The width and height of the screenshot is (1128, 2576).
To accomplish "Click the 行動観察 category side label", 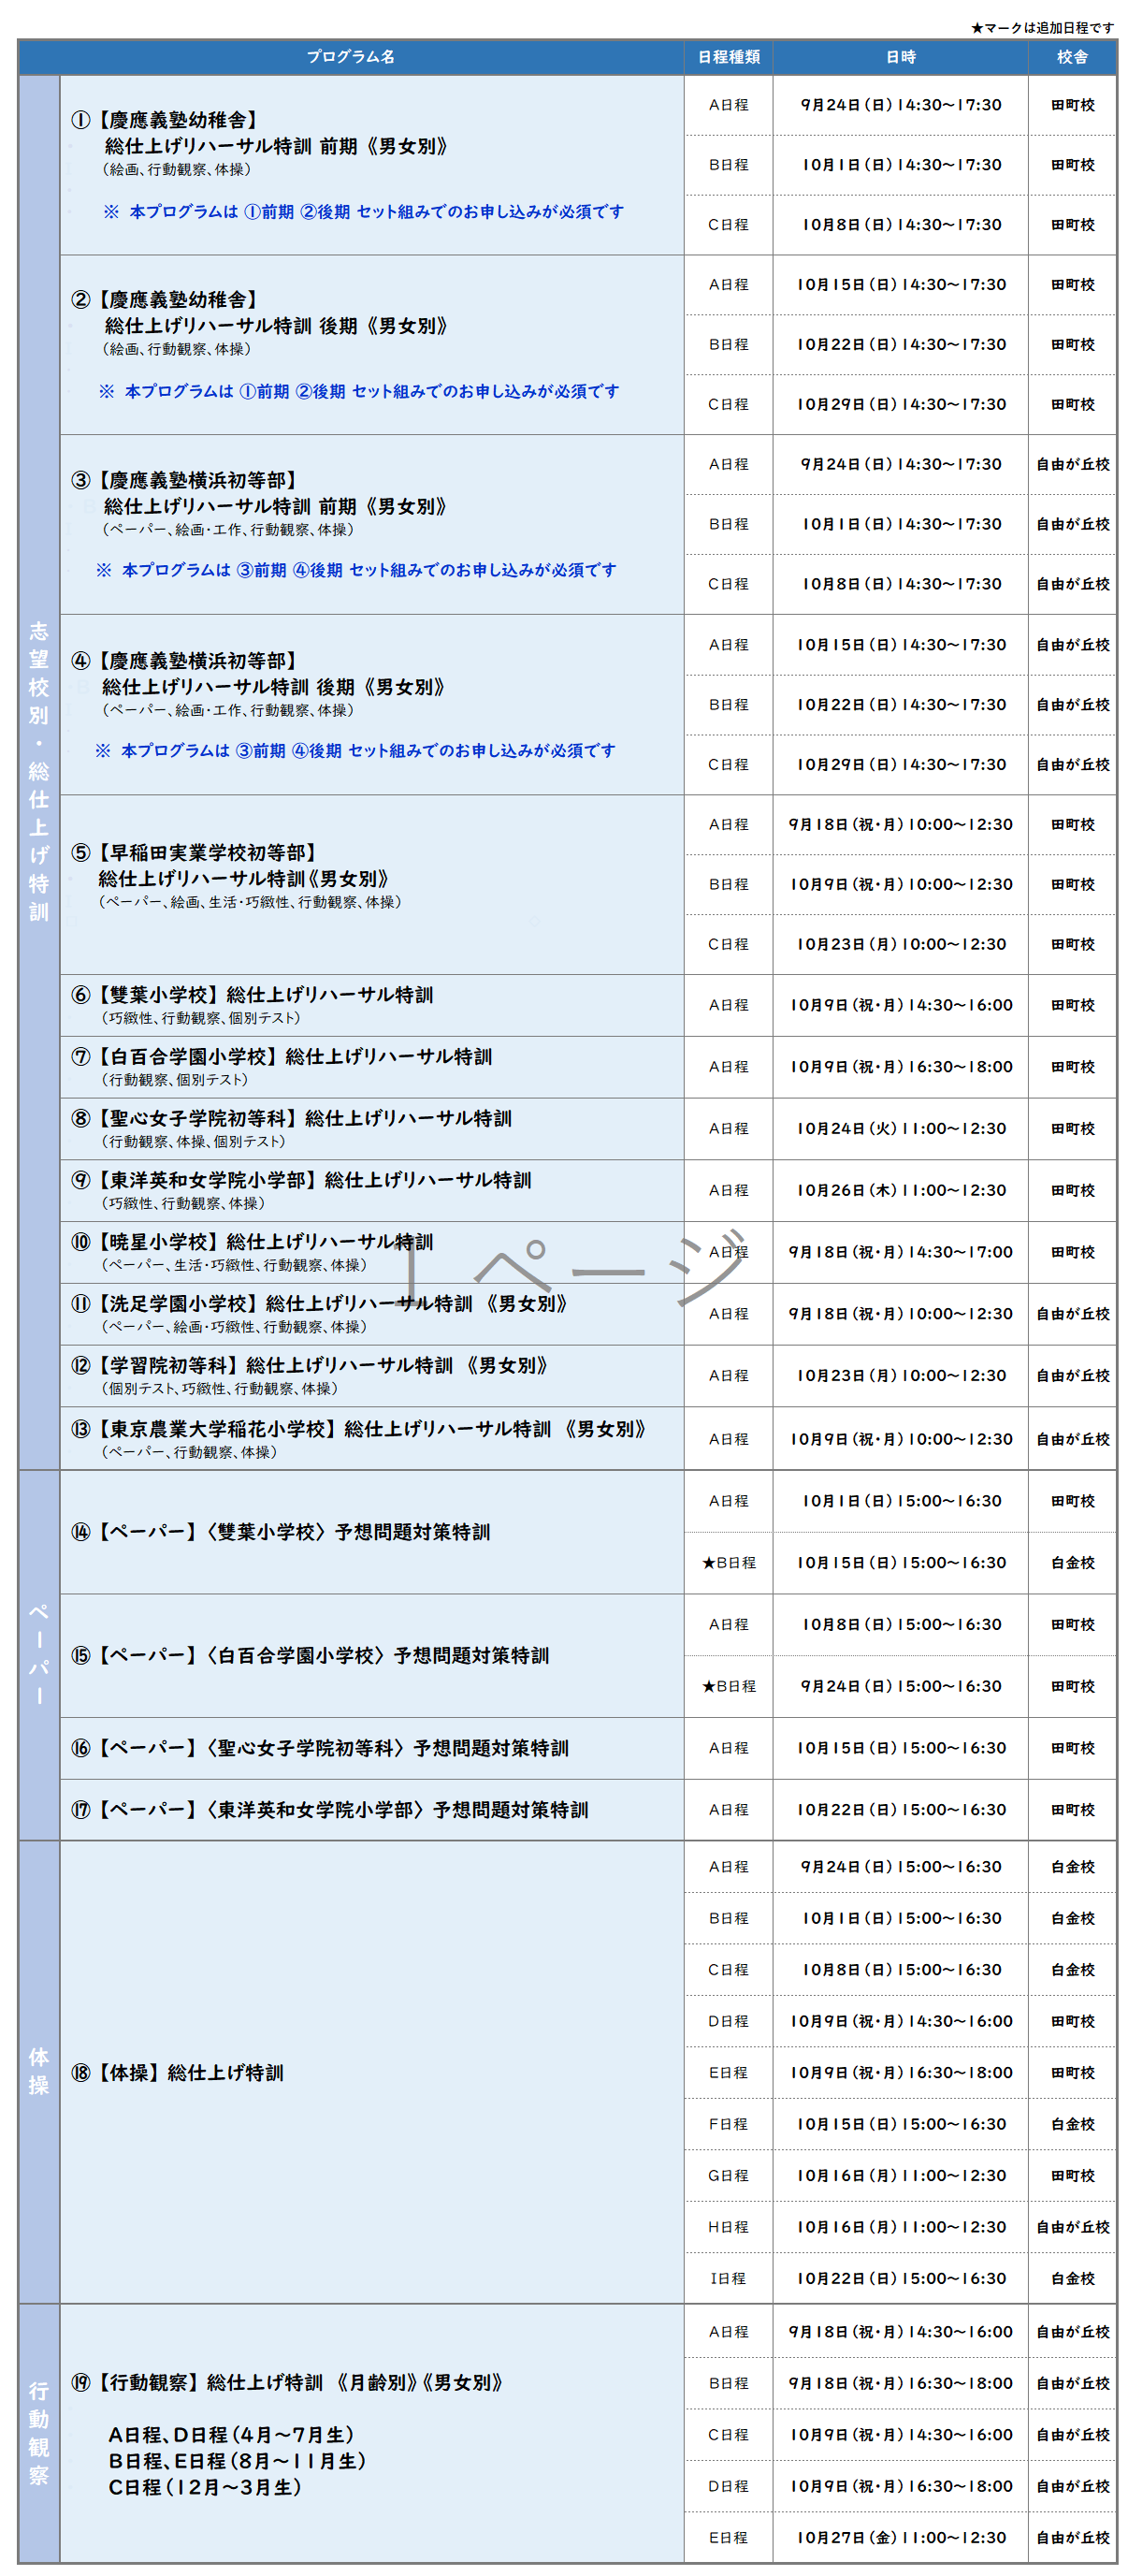I will click(39, 2433).
